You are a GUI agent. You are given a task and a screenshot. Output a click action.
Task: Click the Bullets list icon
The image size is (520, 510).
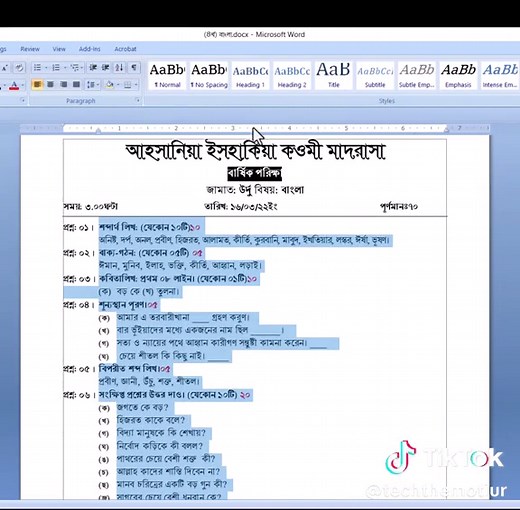click(37, 68)
